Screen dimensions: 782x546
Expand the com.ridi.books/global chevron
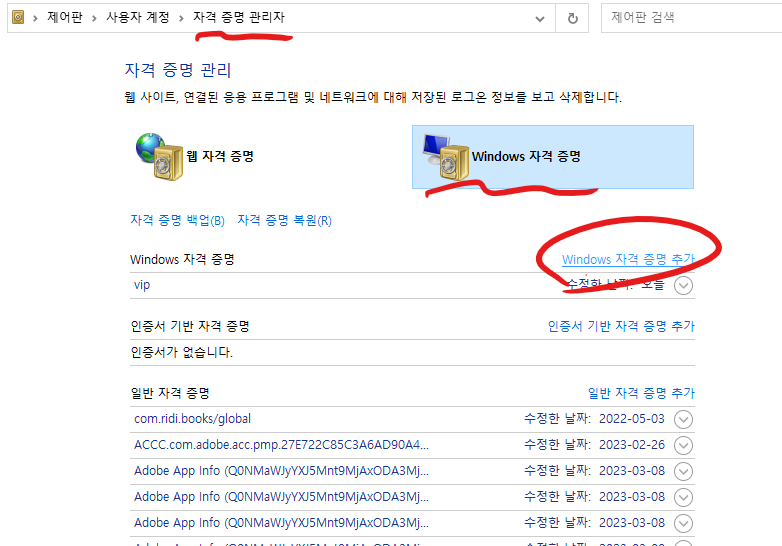click(683, 419)
